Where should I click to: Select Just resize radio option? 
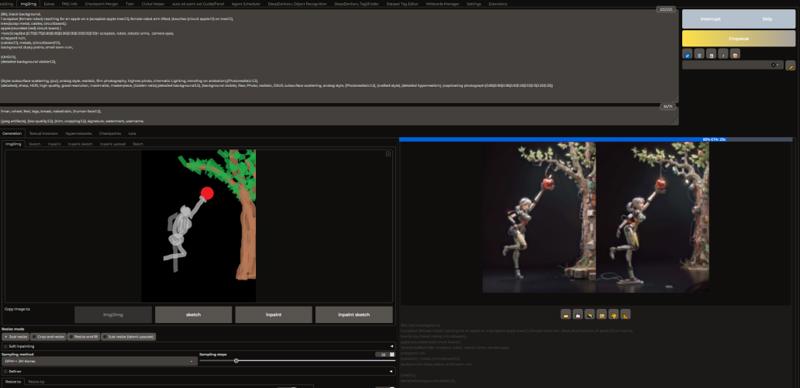tap(15, 337)
